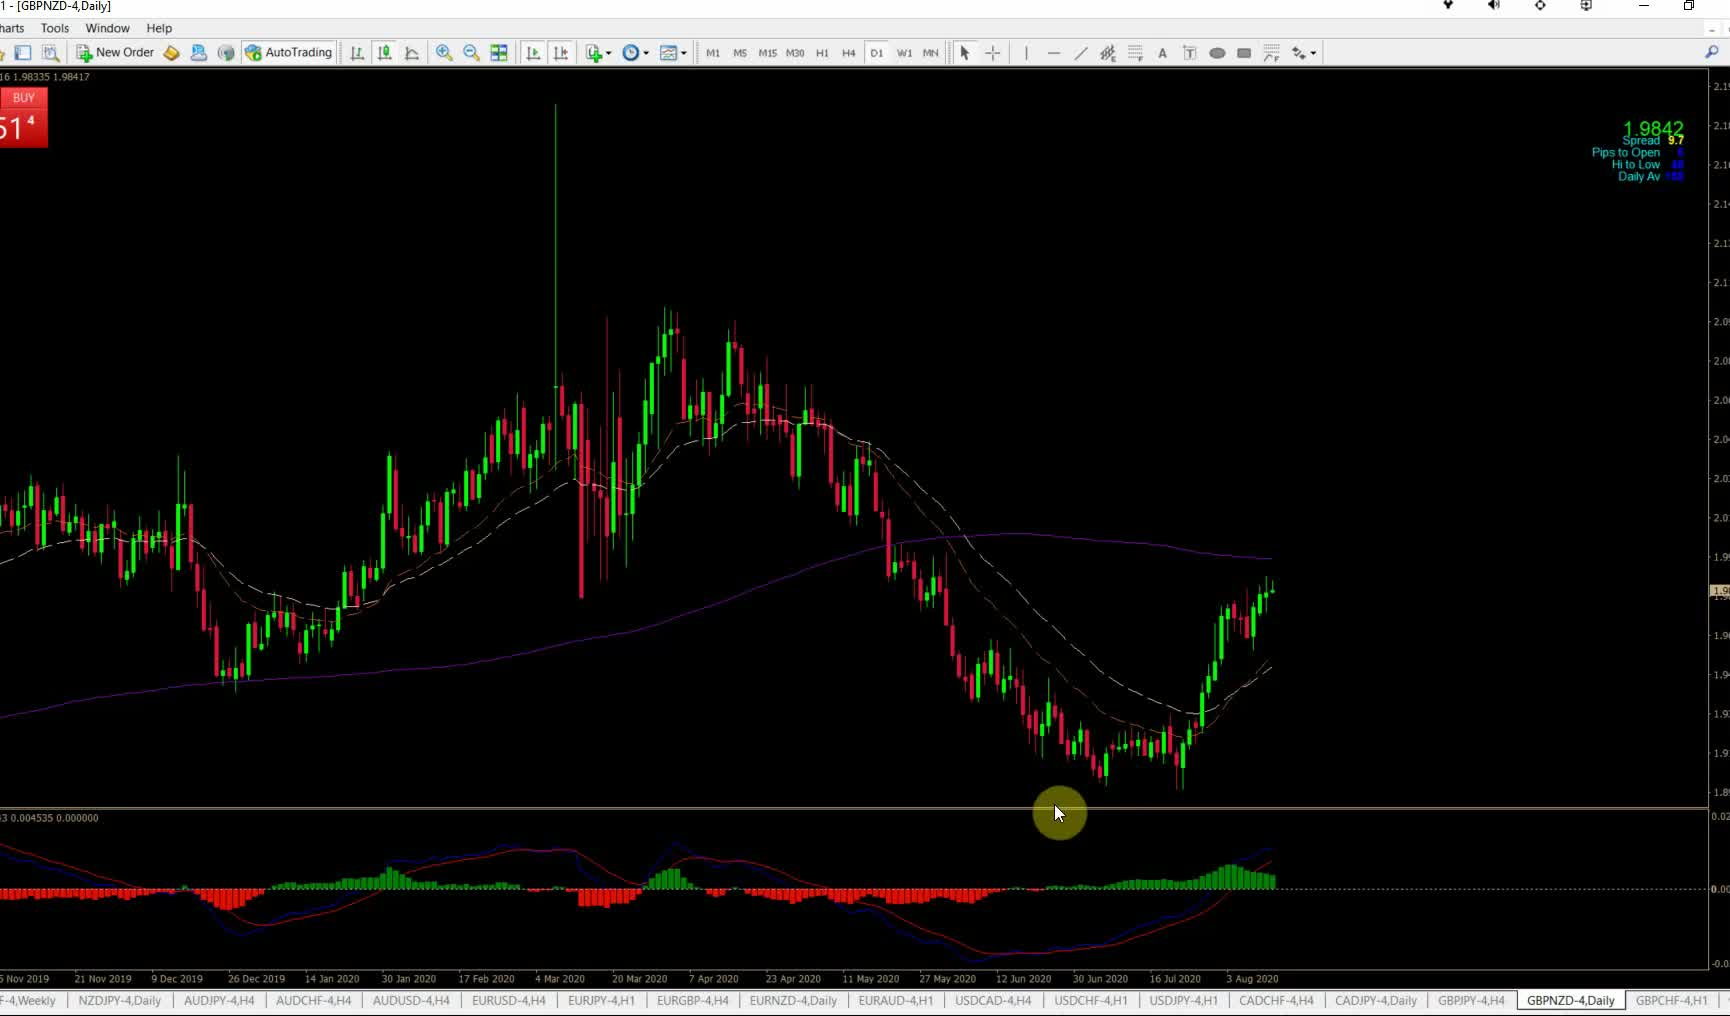The width and height of the screenshot is (1730, 1016).
Task: Open the Periods clock dropdown
Action: [x=635, y=53]
